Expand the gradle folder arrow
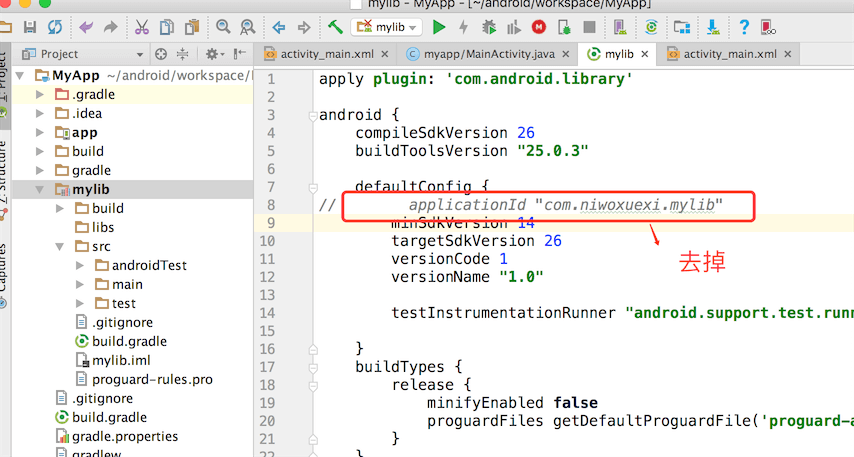The height and width of the screenshot is (457, 854). point(40,170)
